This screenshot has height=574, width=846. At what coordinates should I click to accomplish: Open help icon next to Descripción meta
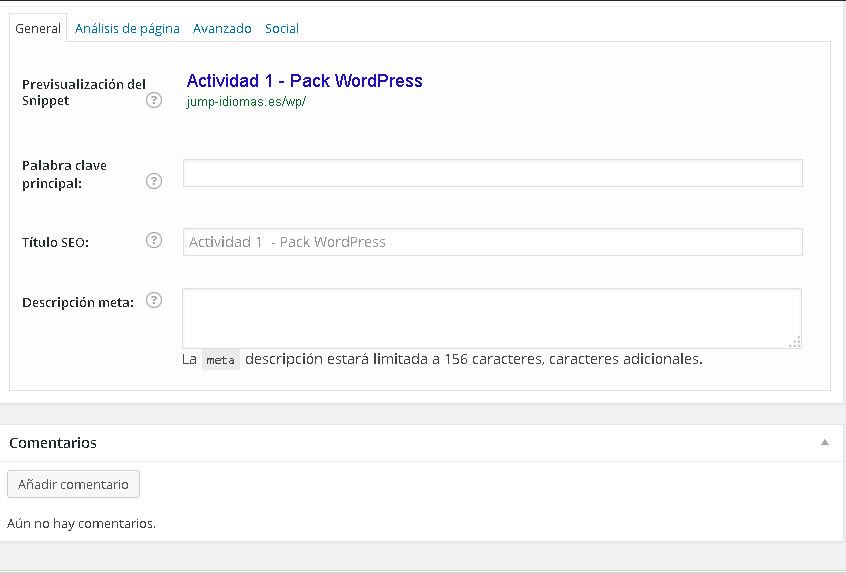[154, 300]
